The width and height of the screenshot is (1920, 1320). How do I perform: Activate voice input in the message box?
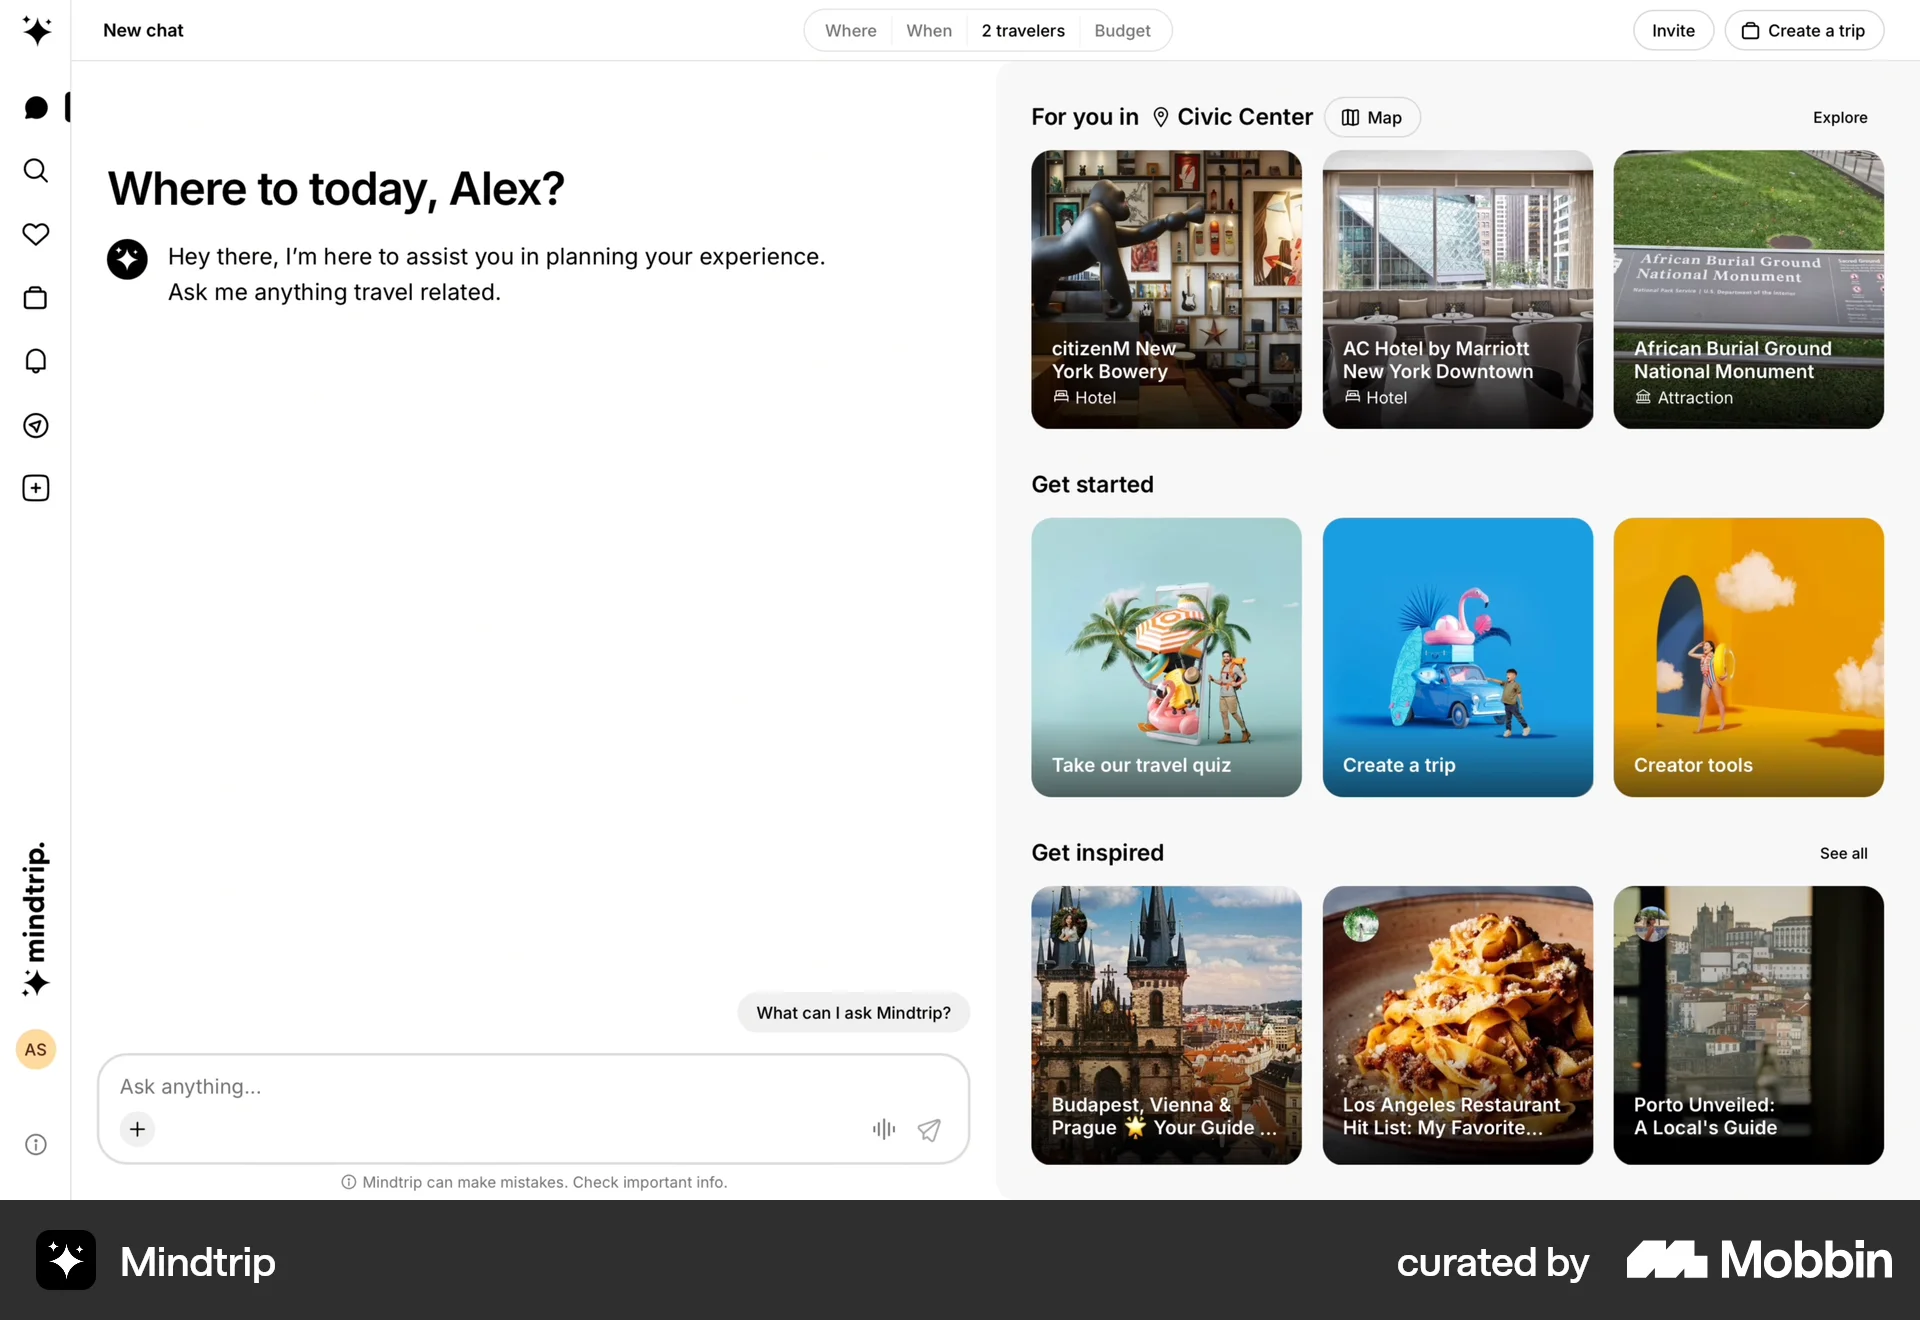point(882,1129)
